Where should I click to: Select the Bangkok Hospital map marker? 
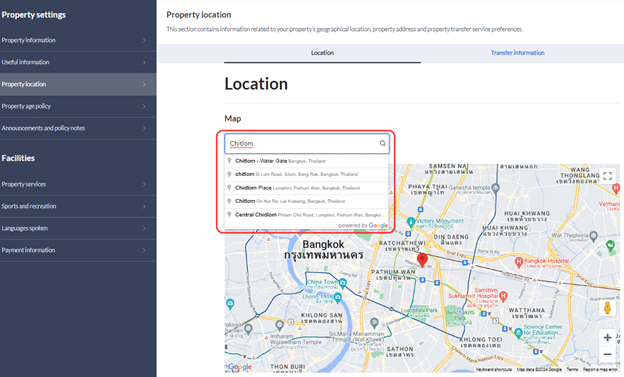(x=519, y=262)
